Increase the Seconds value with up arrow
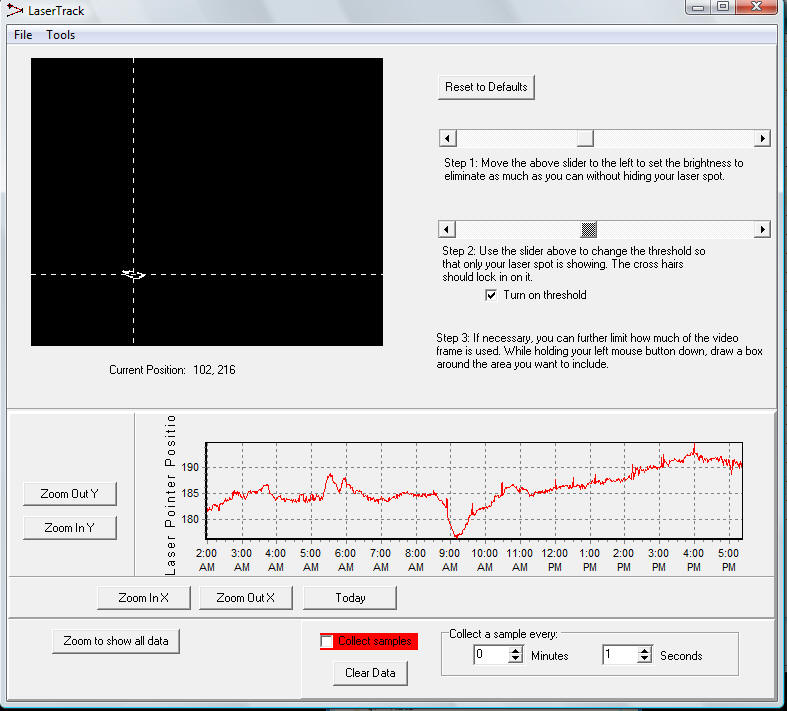Viewport: 787px width, 711px height. [x=645, y=650]
